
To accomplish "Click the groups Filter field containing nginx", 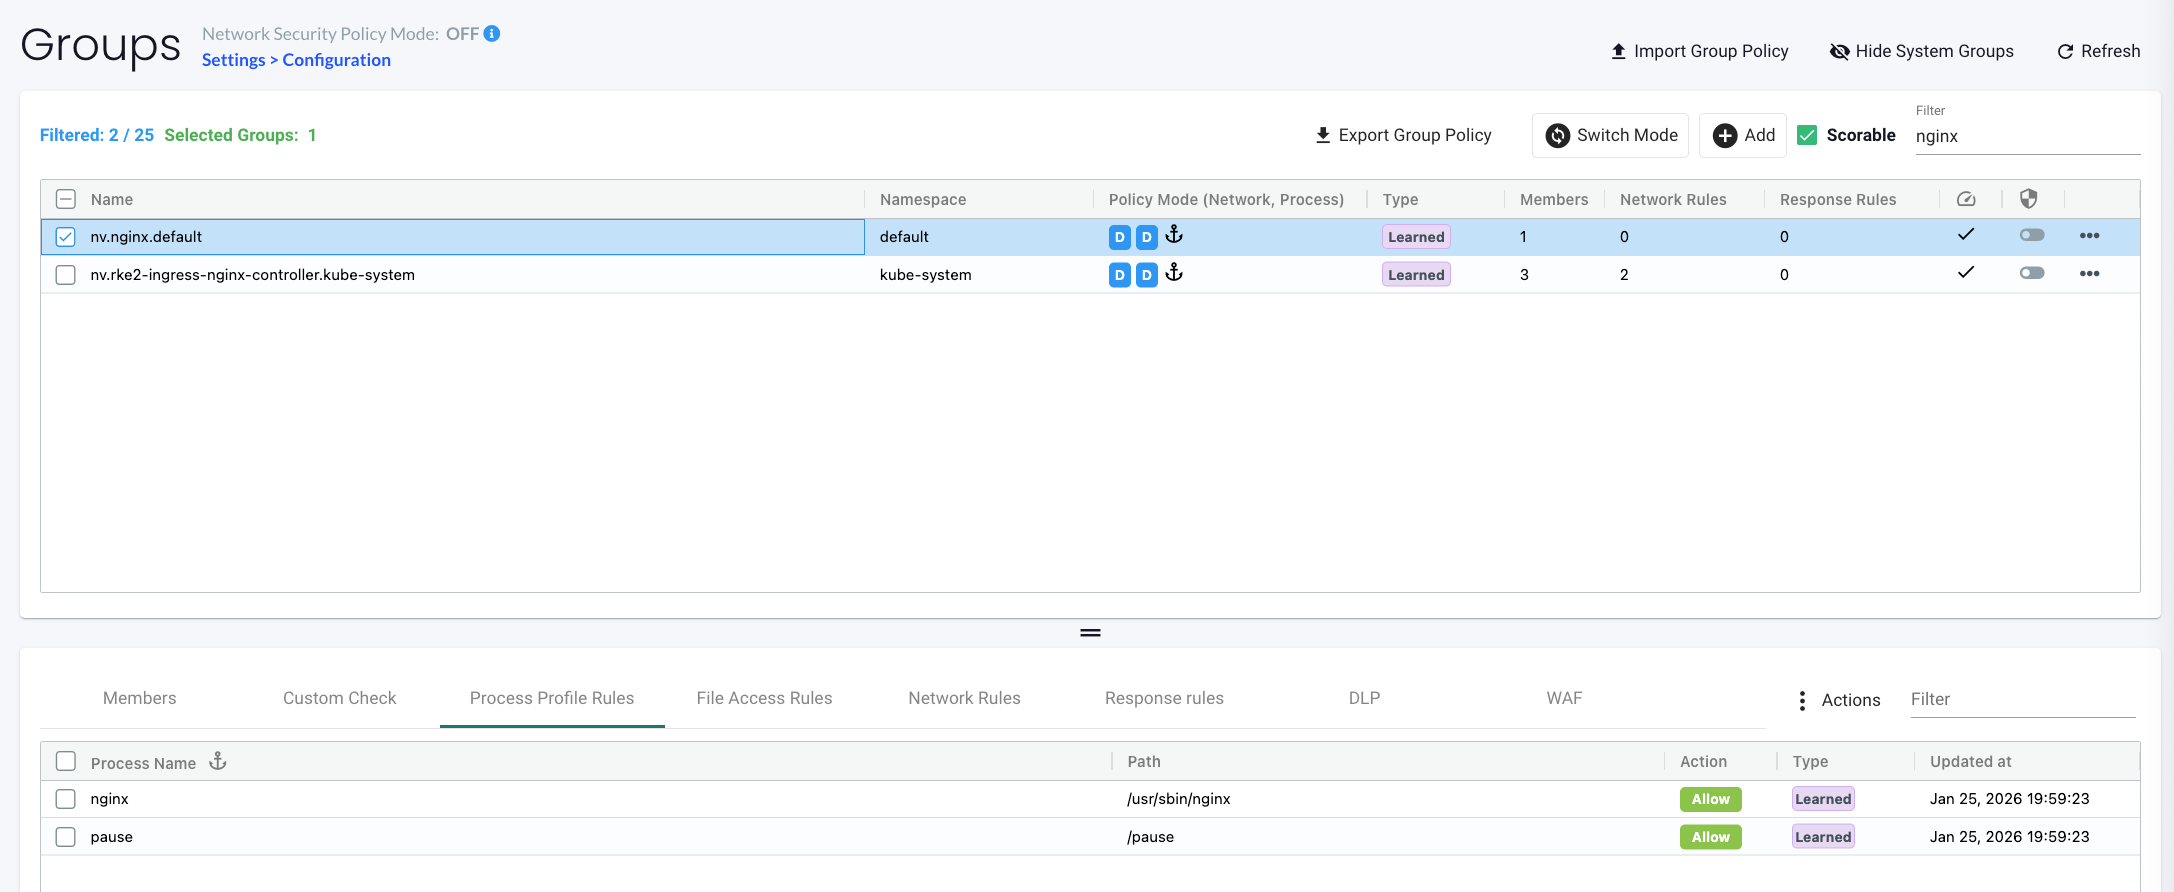I will click(2026, 137).
